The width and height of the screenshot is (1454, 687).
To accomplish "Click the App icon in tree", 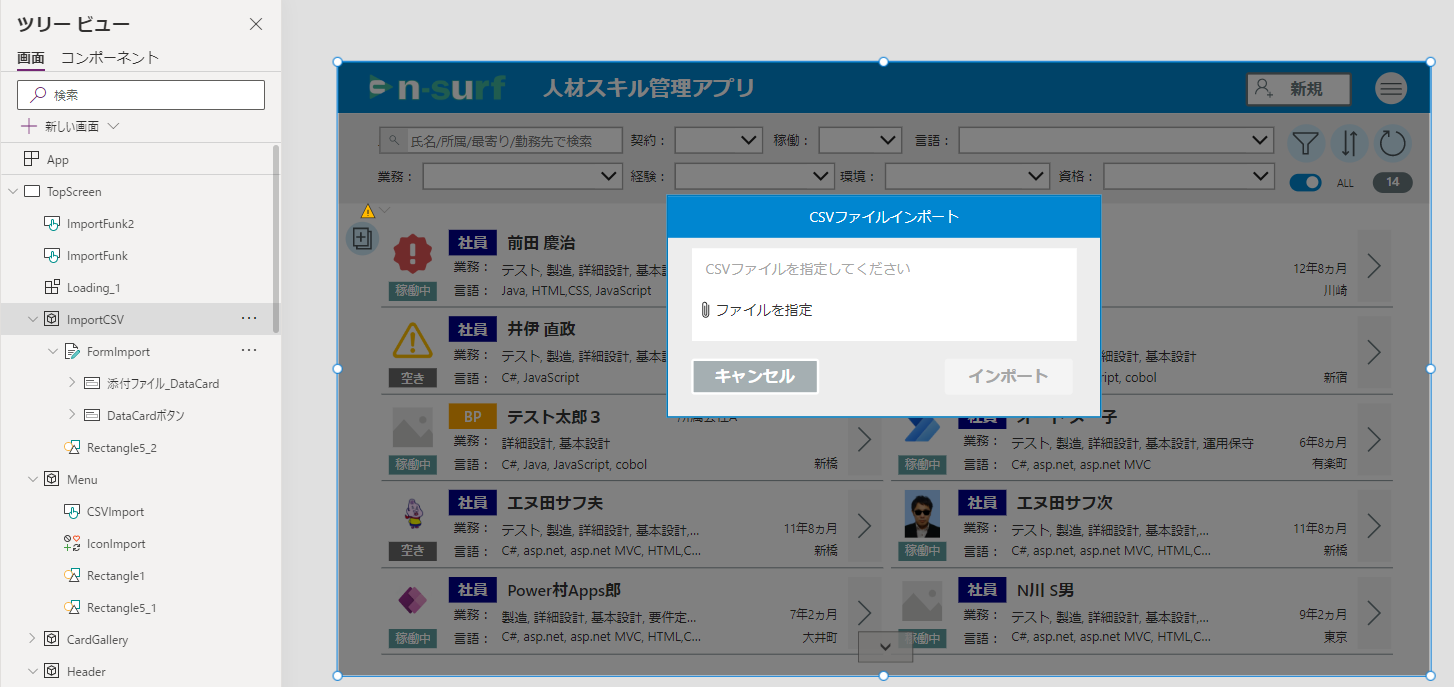I will [31, 159].
